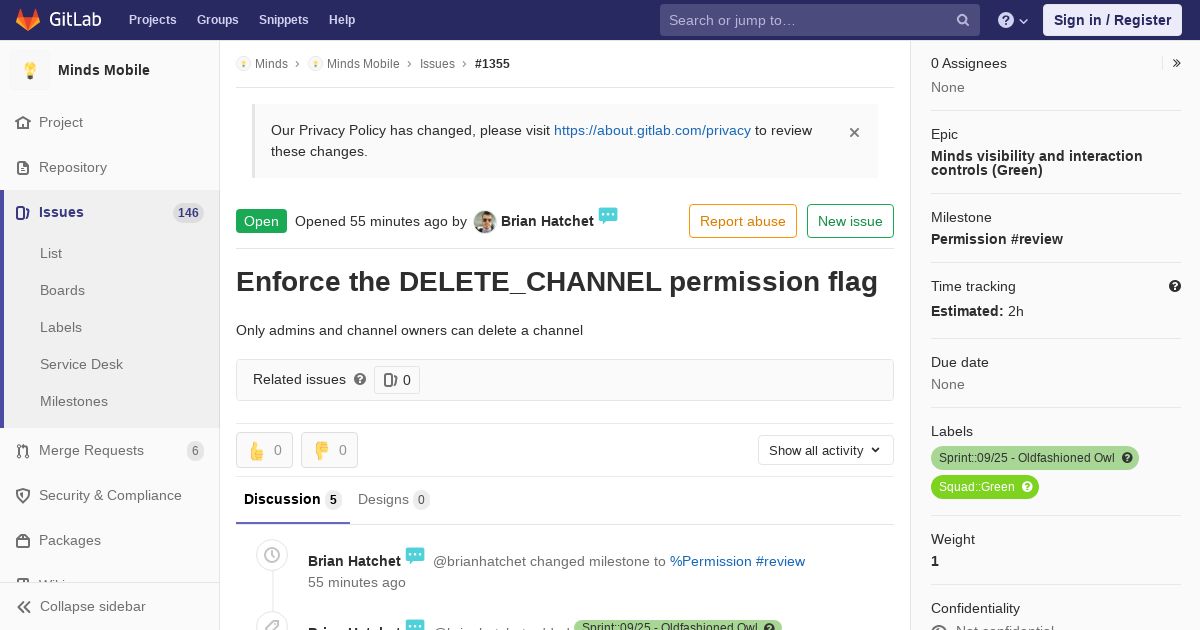This screenshot has width=1200, height=630.
Task: Give thumbs up reaction
Action: pyautogui.click(x=264, y=450)
